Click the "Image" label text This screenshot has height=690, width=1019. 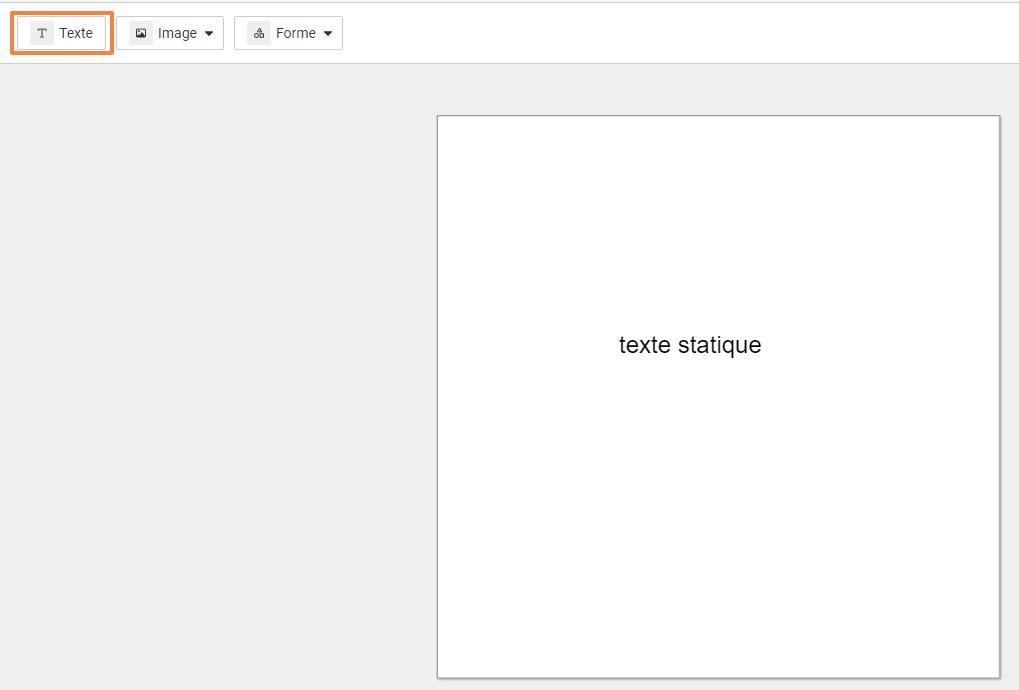(x=177, y=33)
